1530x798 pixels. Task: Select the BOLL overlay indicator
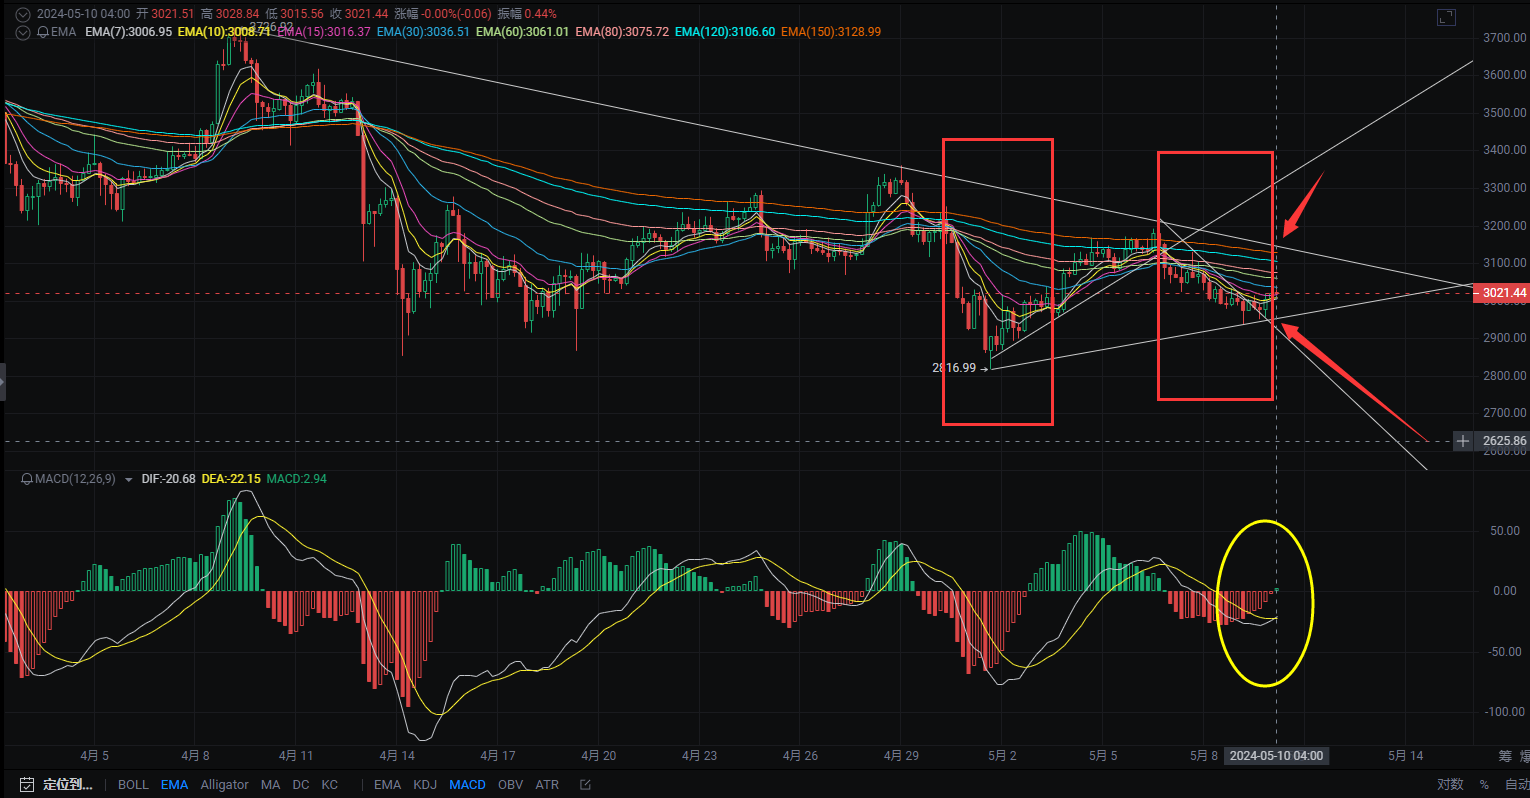133,785
